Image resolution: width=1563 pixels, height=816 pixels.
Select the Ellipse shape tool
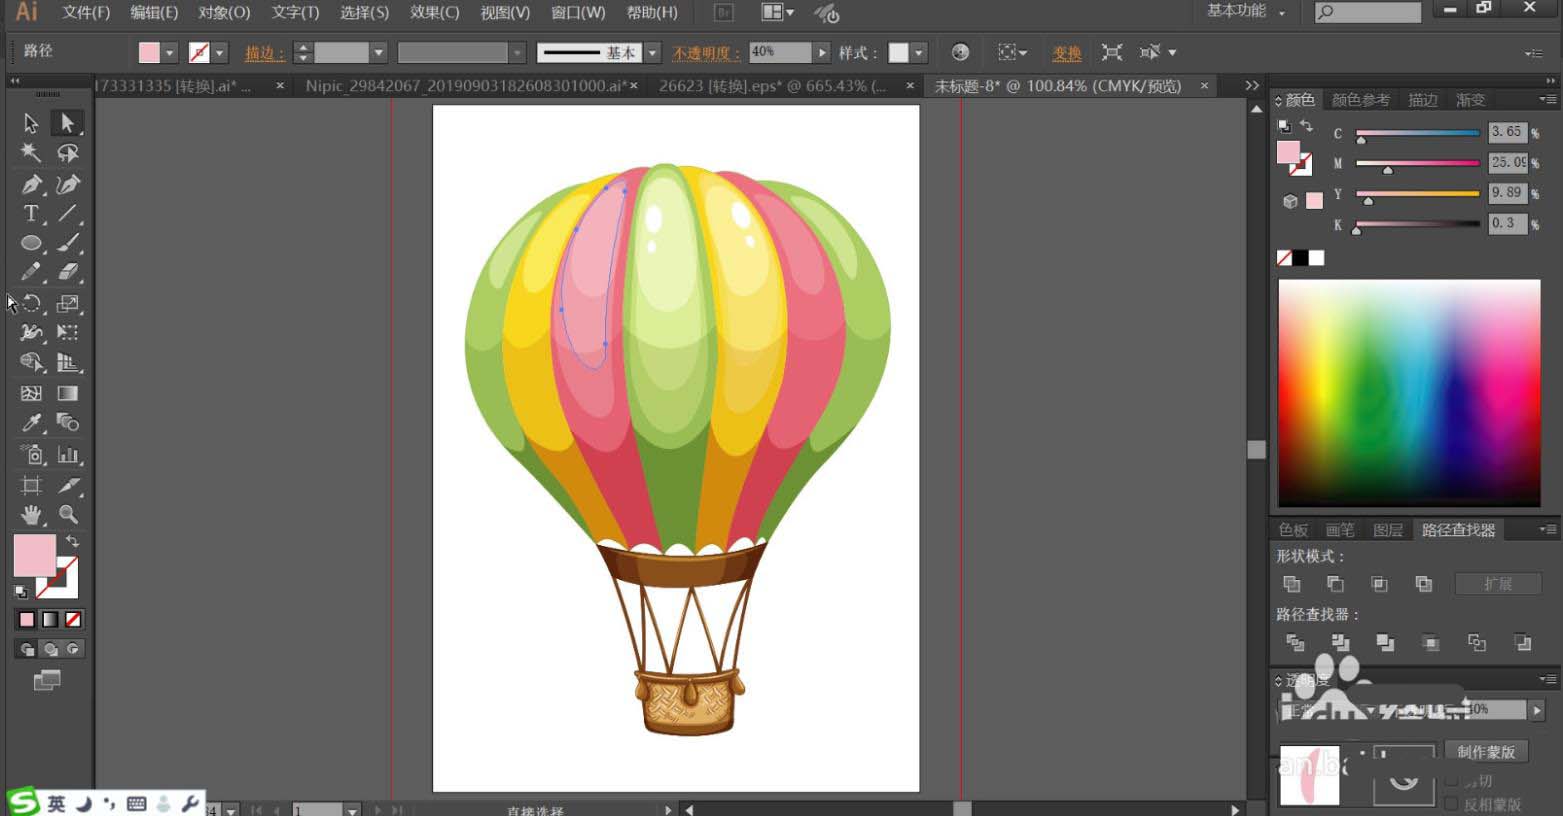pos(31,243)
